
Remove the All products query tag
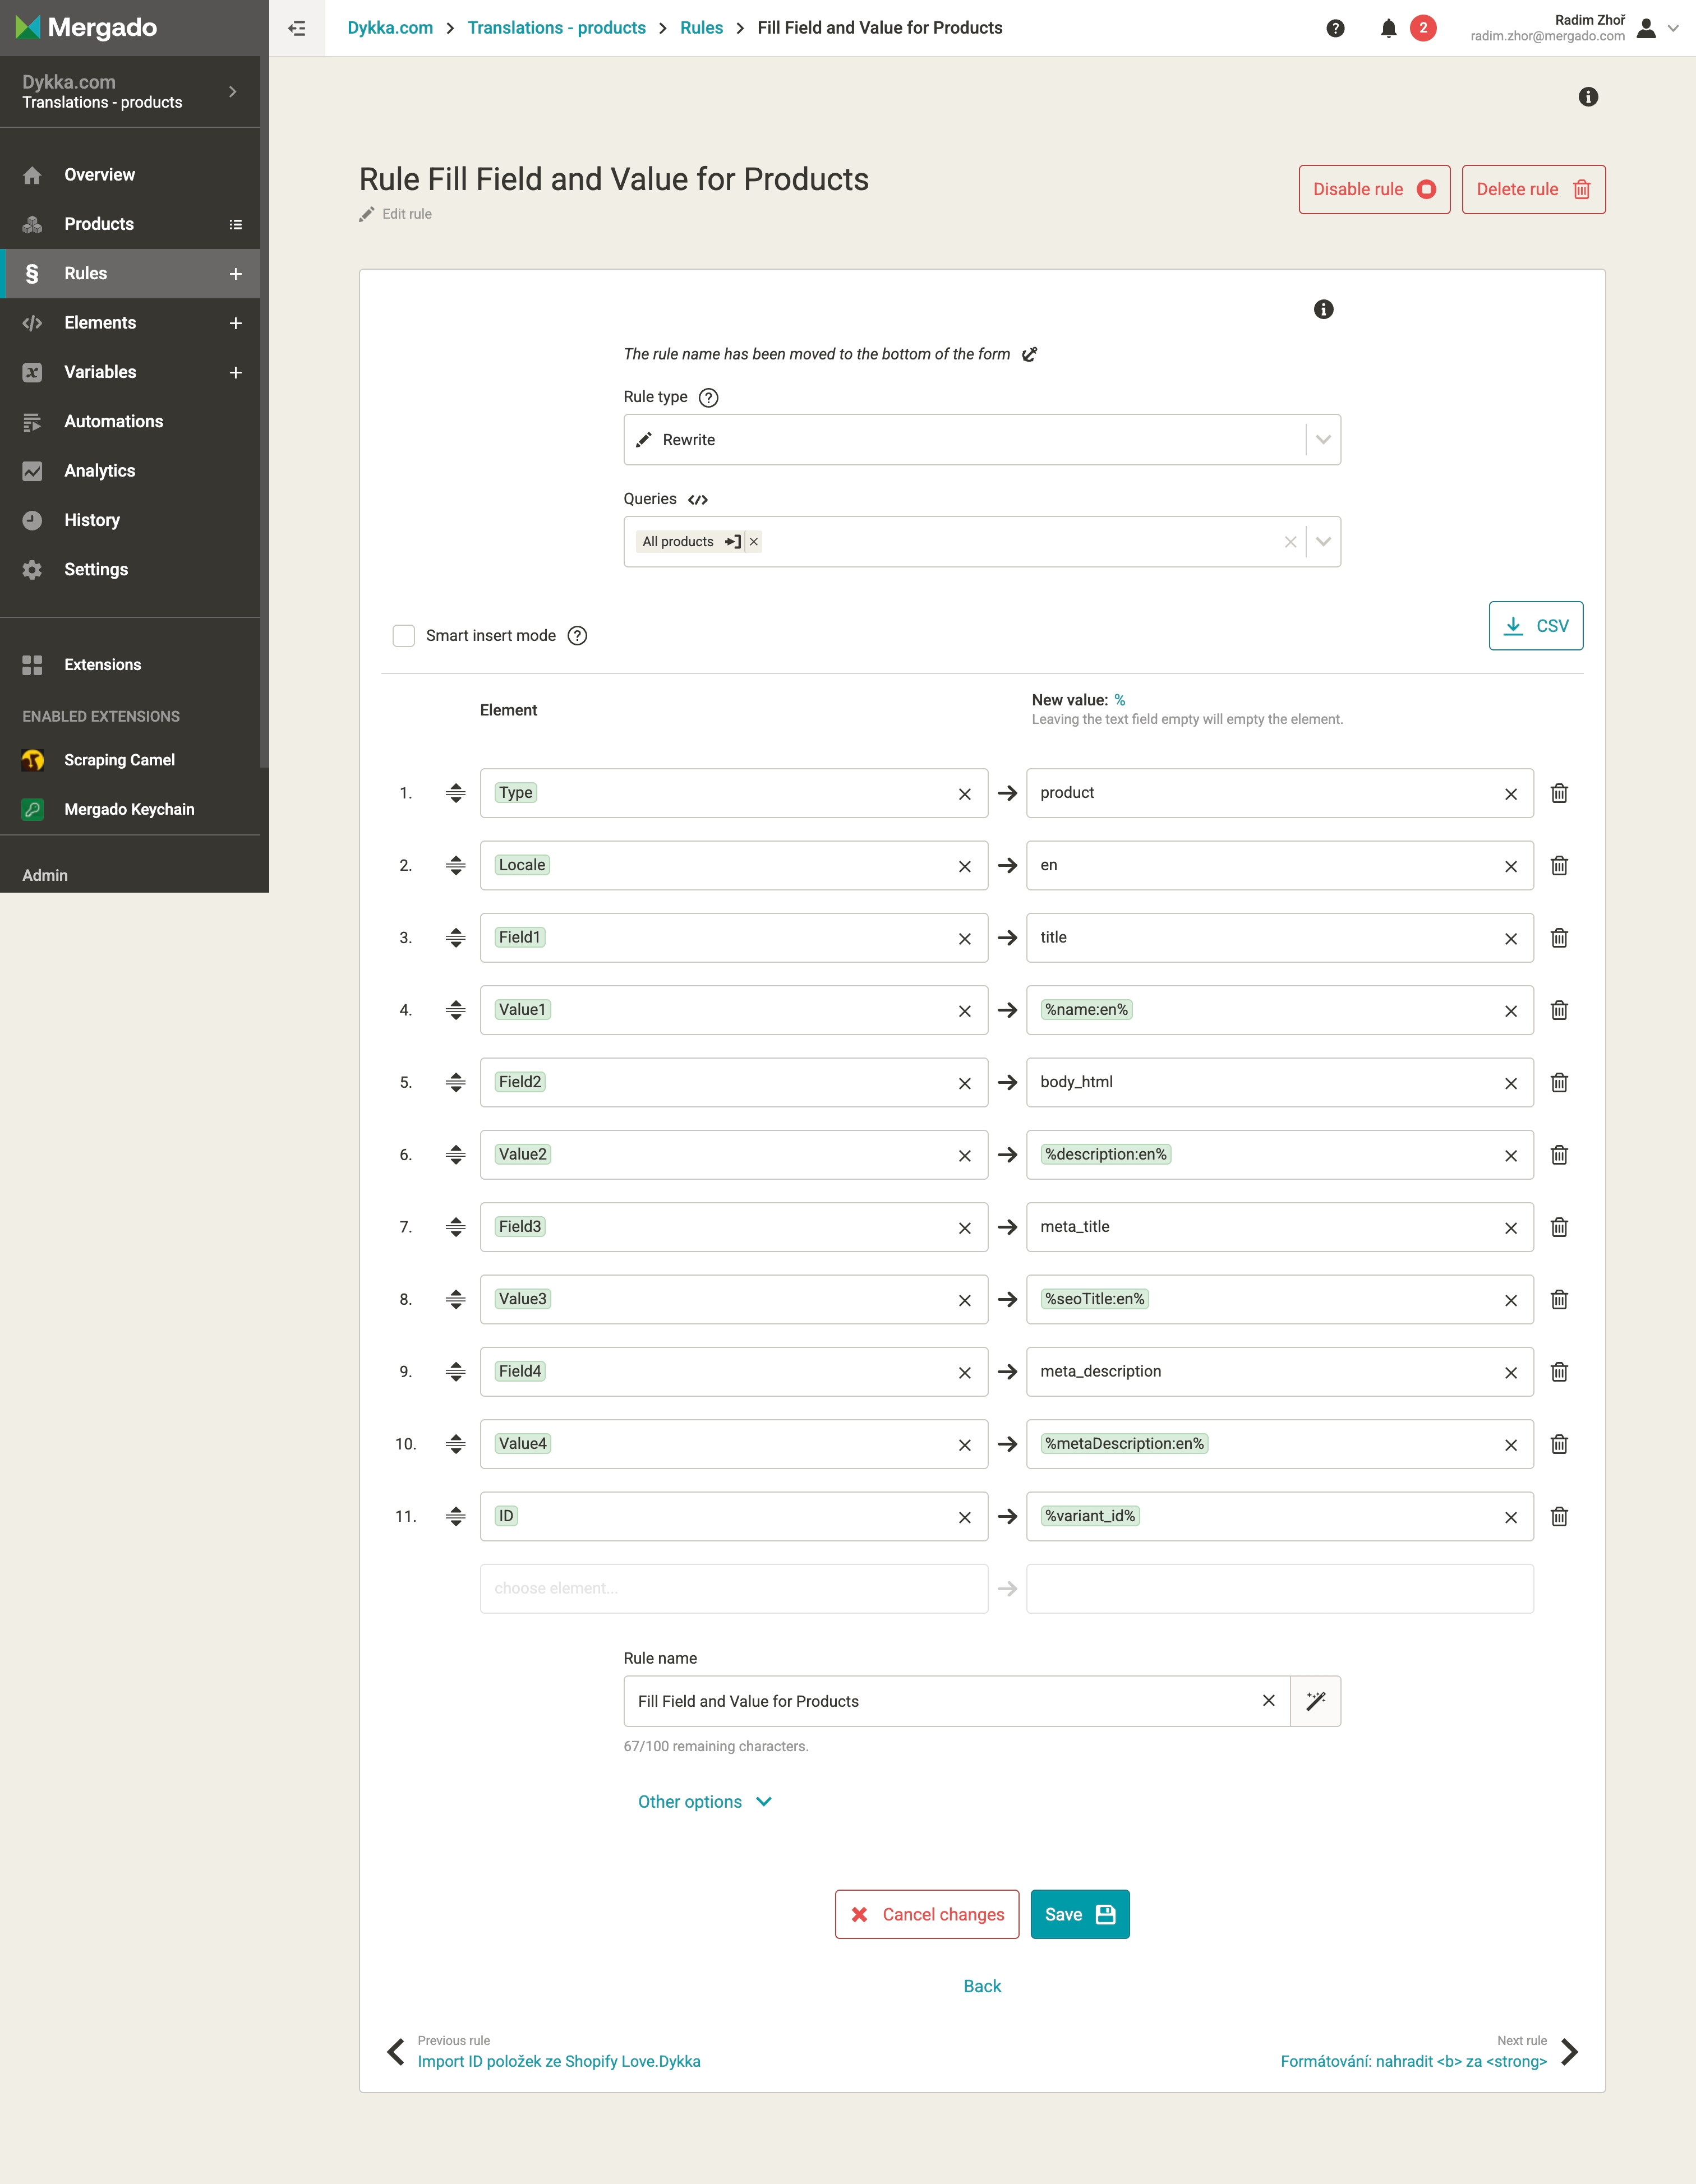[754, 542]
